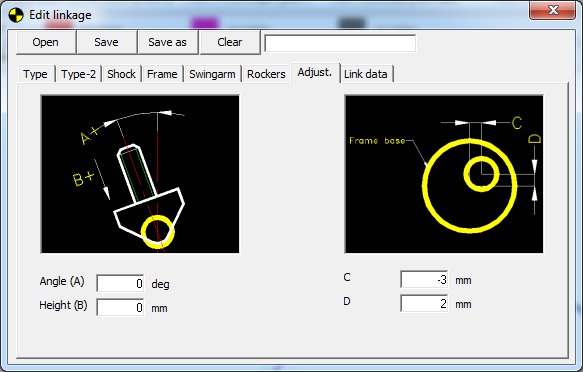Click the Edit linkage title bar icon
This screenshot has height=372, width=583.
(16, 15)
